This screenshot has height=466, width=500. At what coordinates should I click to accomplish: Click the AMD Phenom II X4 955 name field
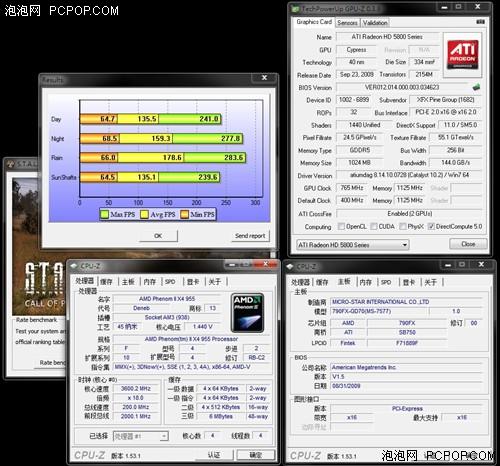(167, 299)
